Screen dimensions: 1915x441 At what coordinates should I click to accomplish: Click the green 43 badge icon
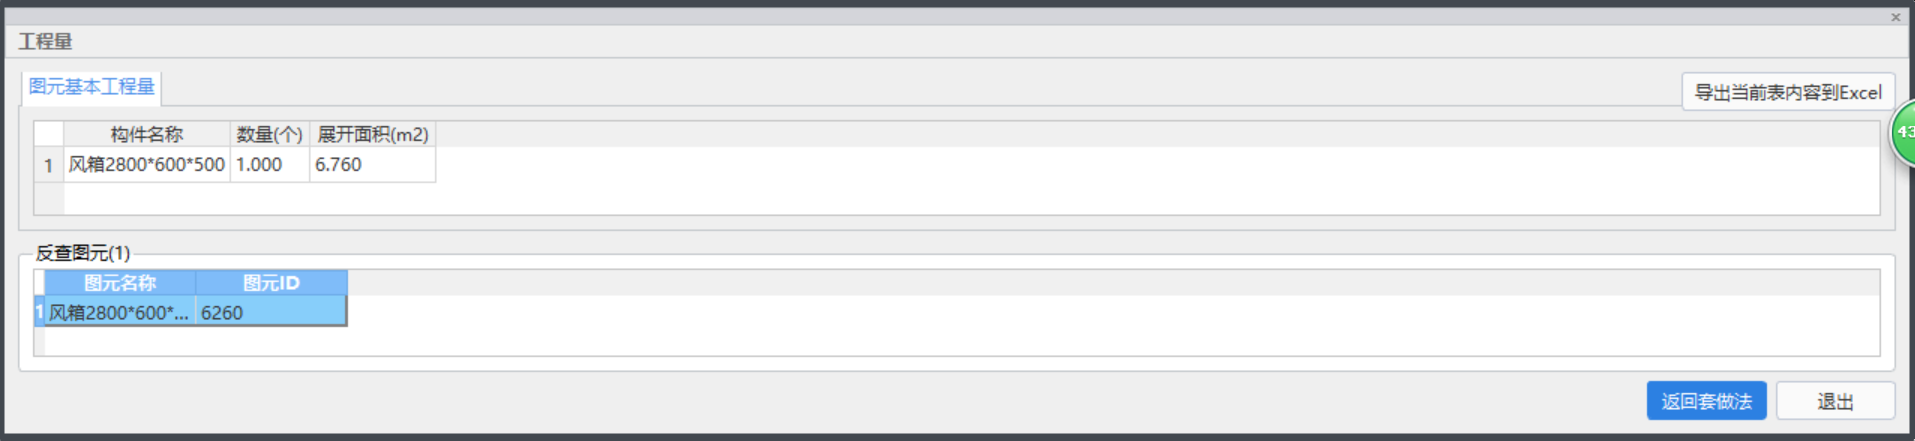coord(1903,132)
